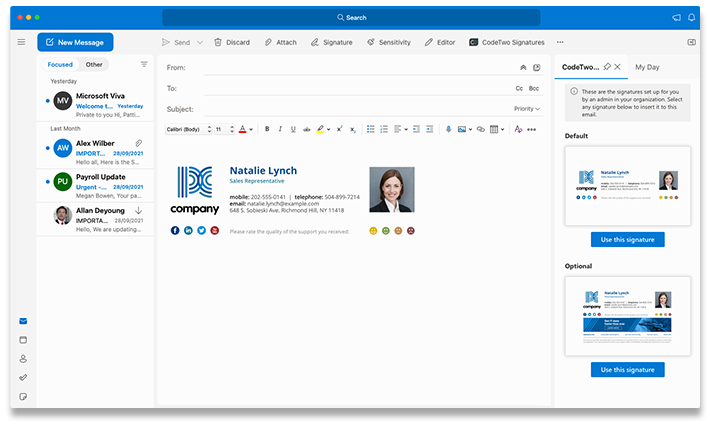
Task: Click Twitter icon in signature
Action: pos(201,230)
